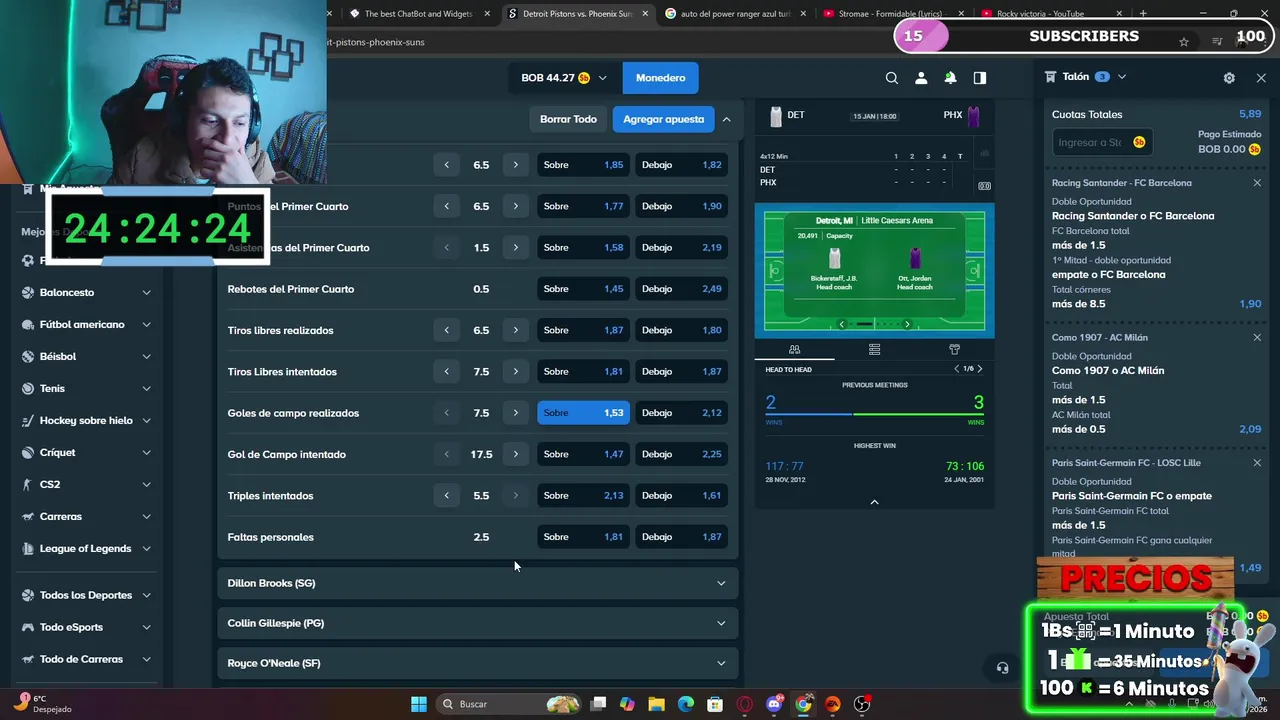Screen dimensions: 1280x720
Task: Open Microsoft Edge from the taskbar
Action: coord(686,704)
